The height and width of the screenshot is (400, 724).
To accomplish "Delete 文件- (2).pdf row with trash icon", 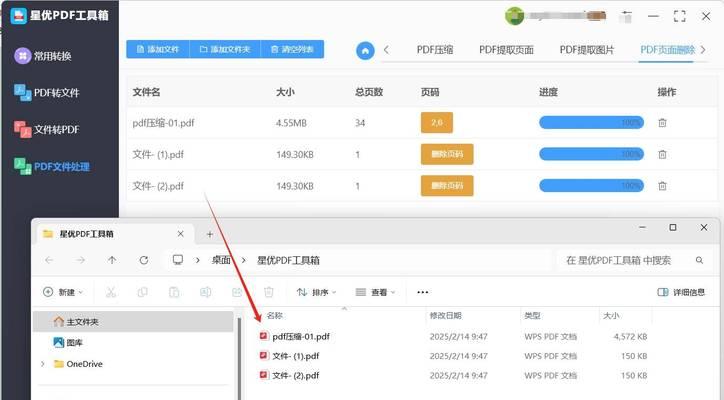I will coord(662,186).
